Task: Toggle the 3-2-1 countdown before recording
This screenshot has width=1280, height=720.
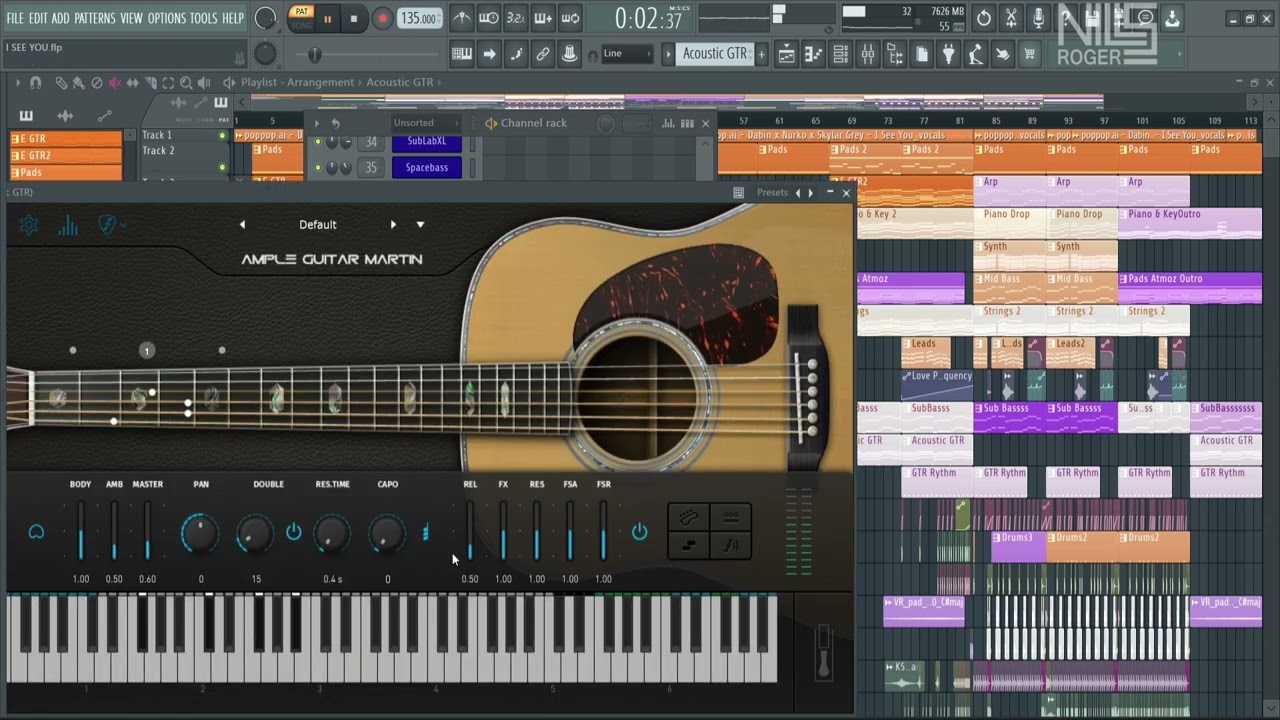Action: click(516, 18)
